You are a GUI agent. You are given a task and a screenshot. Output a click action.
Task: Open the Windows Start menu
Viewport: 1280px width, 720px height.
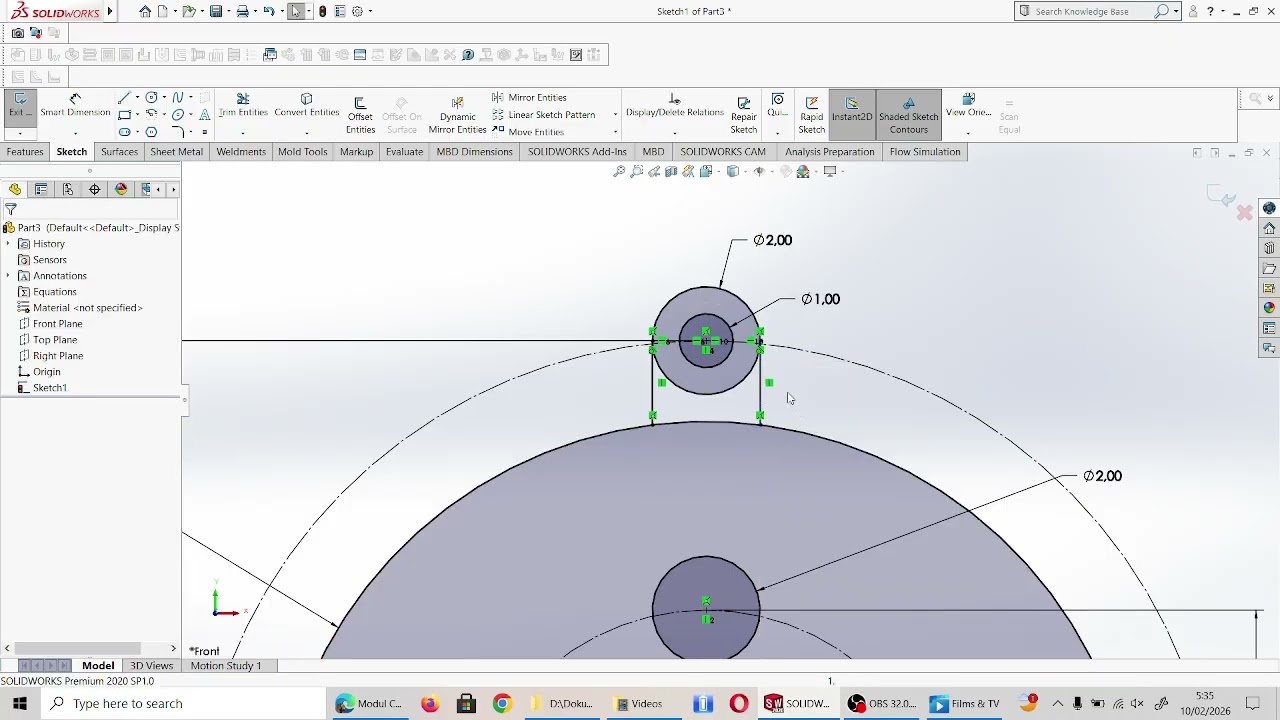pyautogui.click(x=20, y=703)
